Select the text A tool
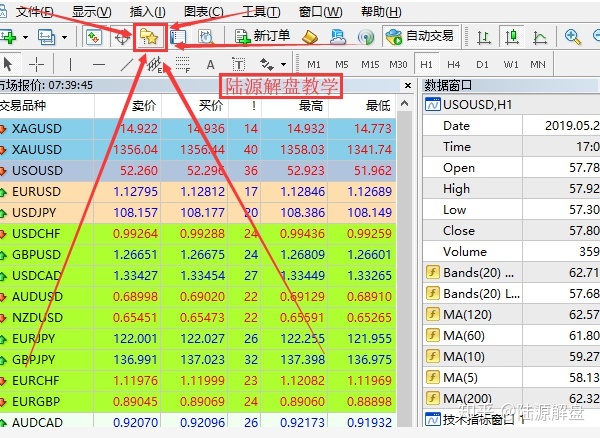The width and height of the screenshot is (600, 438). click(210, 64)
